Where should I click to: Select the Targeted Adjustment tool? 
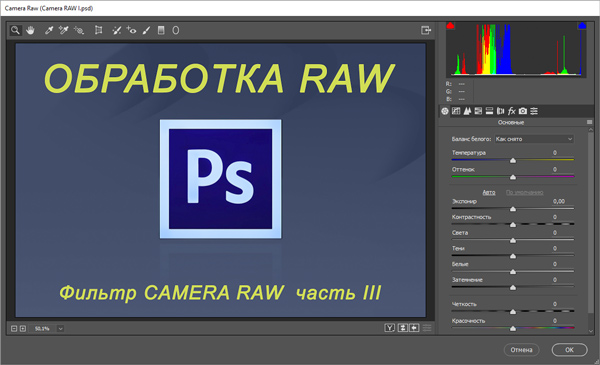click(79, 30)
